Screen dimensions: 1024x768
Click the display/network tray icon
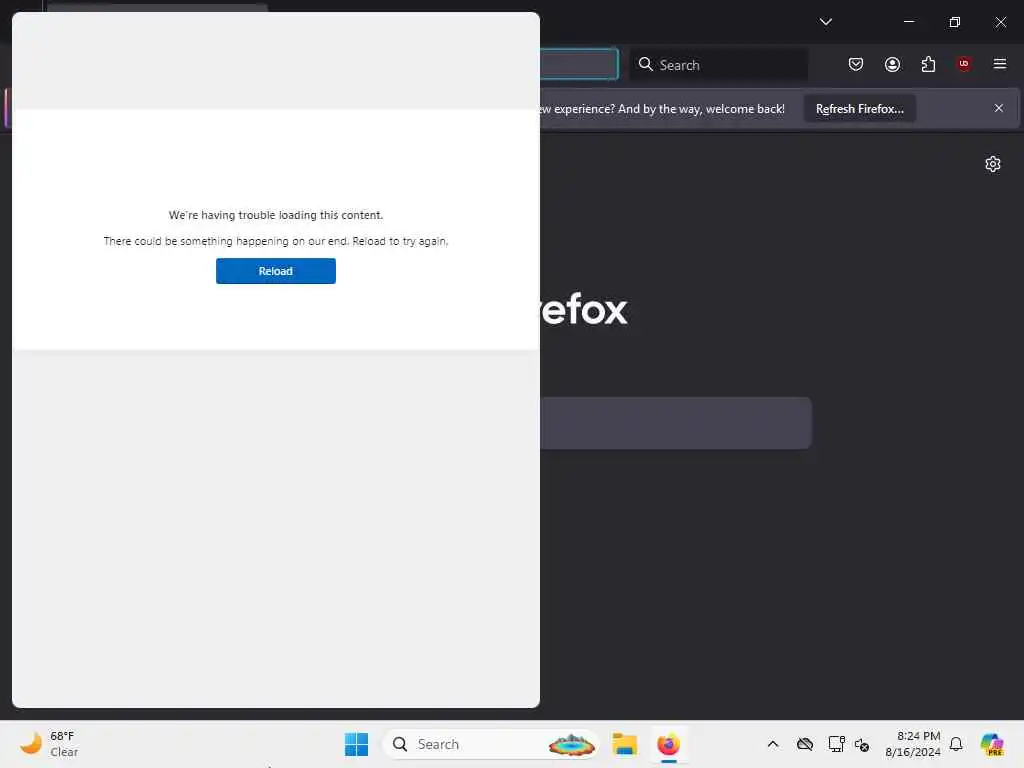coord(836,744)
